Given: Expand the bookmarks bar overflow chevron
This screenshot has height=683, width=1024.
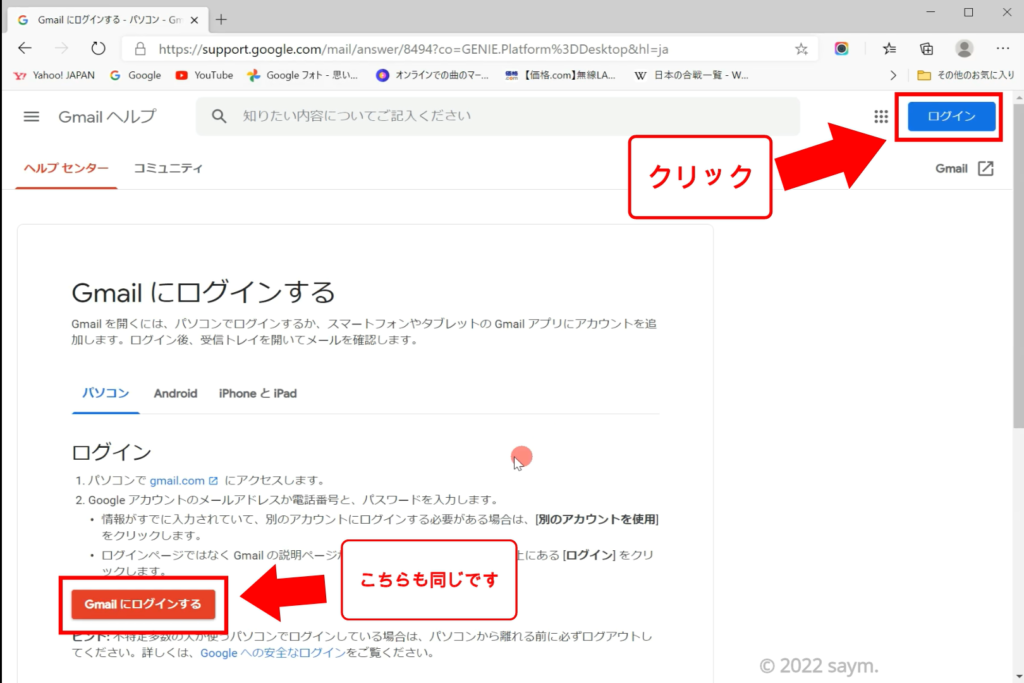Looking at the screenshot, I should click(893, 75).
